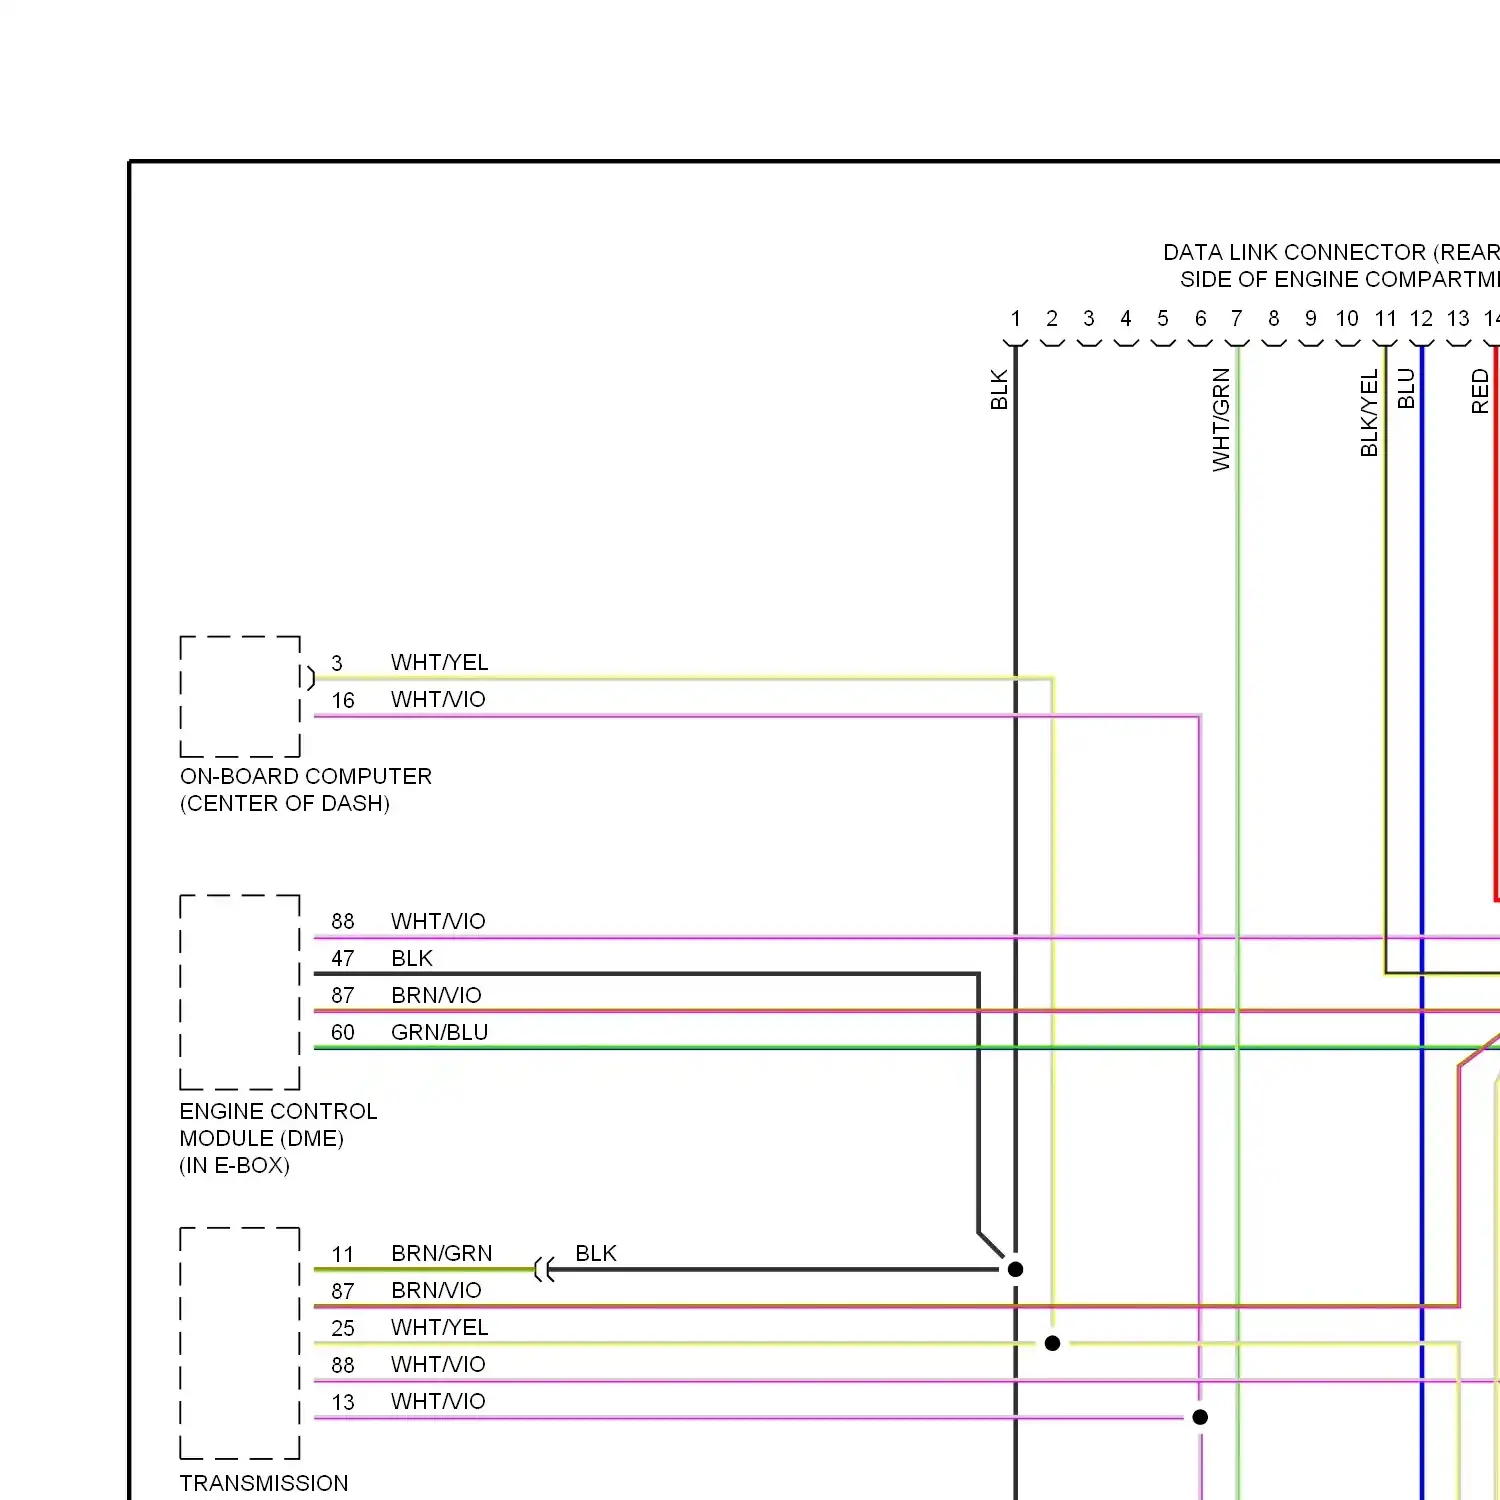Click BLK label right of the inline connector
The width and height of the screenshot is (1500, 1500).
click(x=596, y=1253)
